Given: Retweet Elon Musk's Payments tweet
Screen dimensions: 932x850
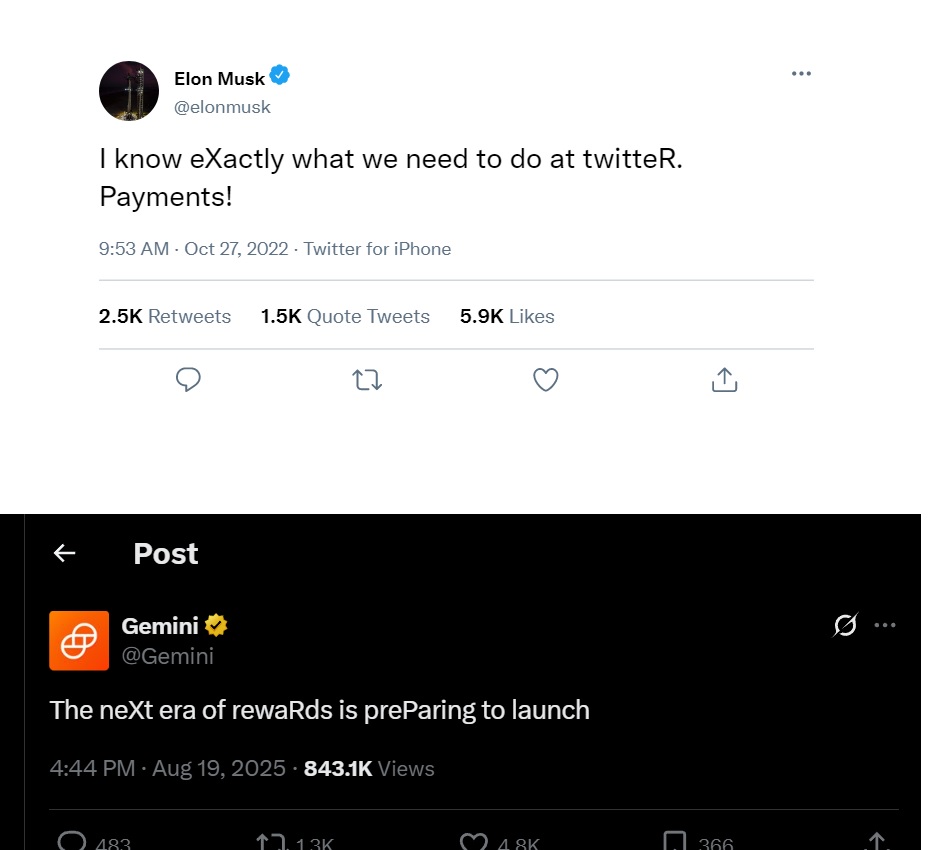Looking at the screenshot, I should (367, 380).
